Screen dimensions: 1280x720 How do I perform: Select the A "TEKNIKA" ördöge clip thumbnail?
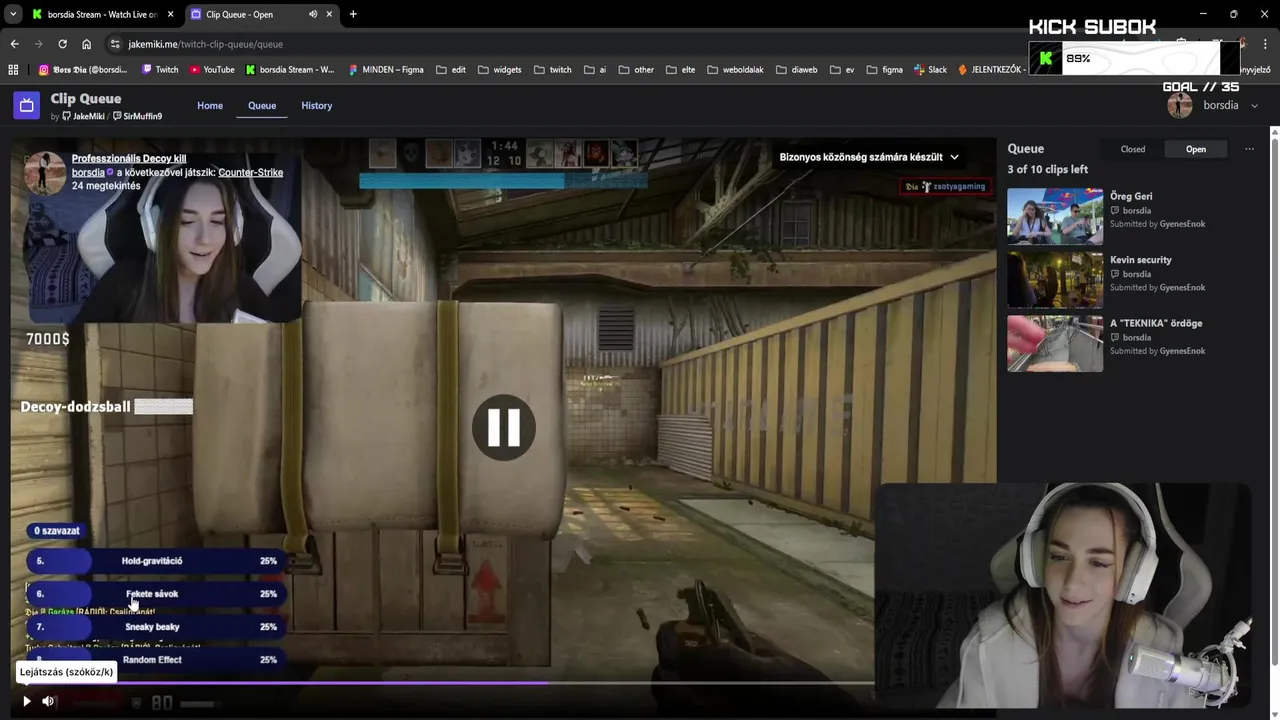coord(1055,343)
